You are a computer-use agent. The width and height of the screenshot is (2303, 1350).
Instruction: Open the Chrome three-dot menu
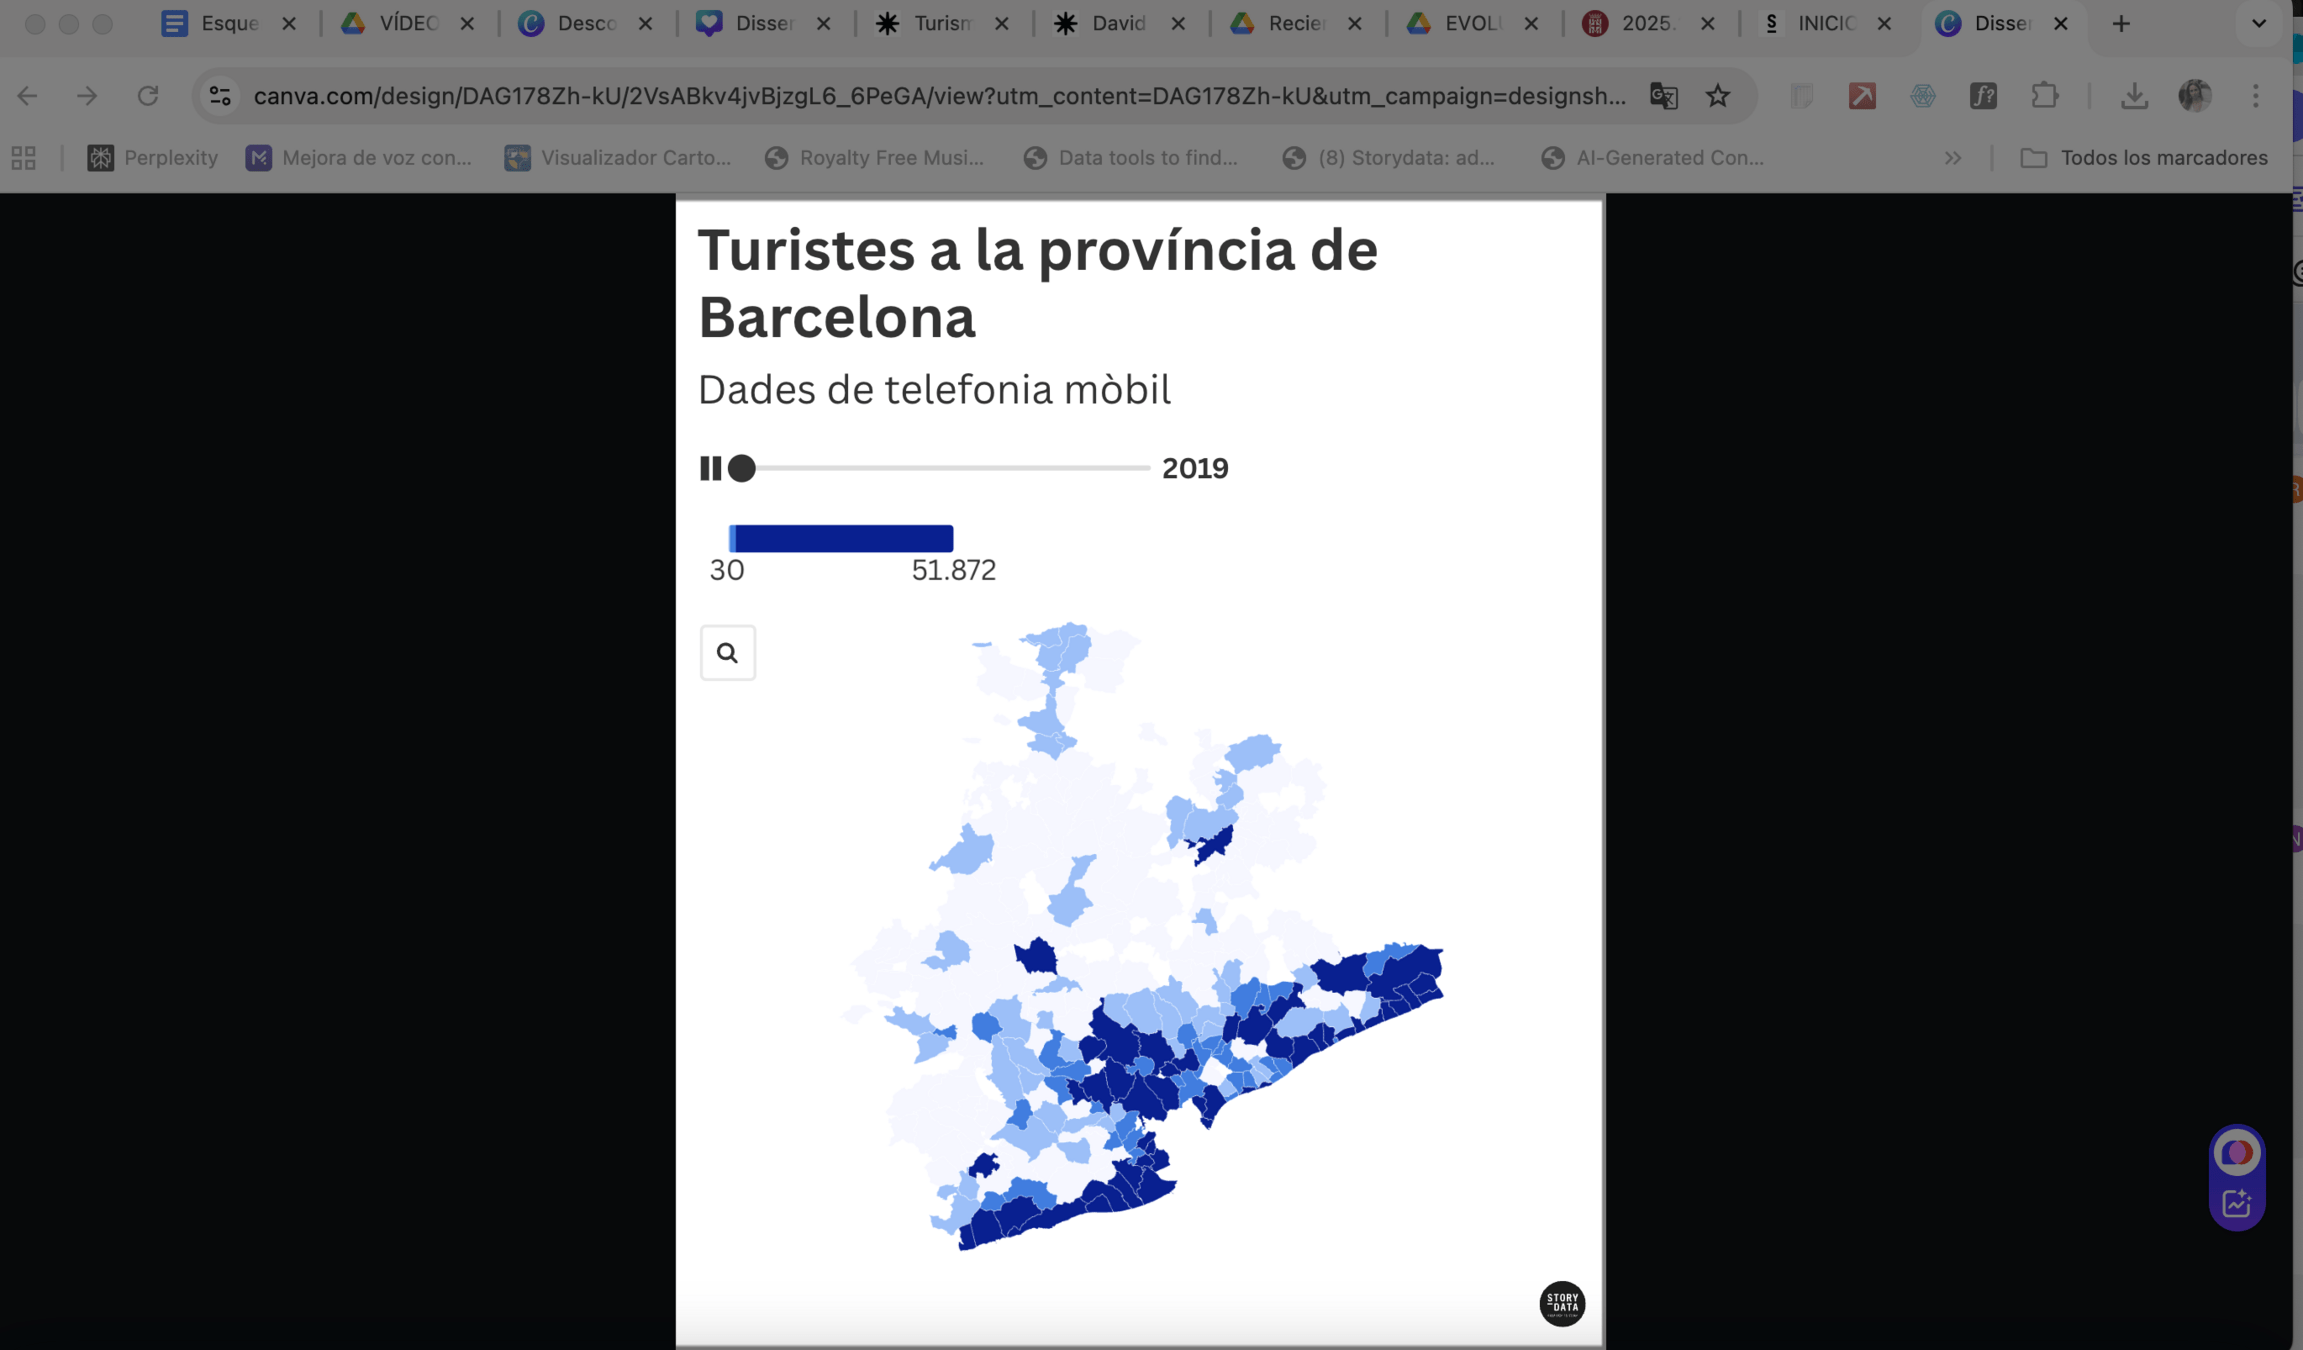click(x=2255, y=96)
